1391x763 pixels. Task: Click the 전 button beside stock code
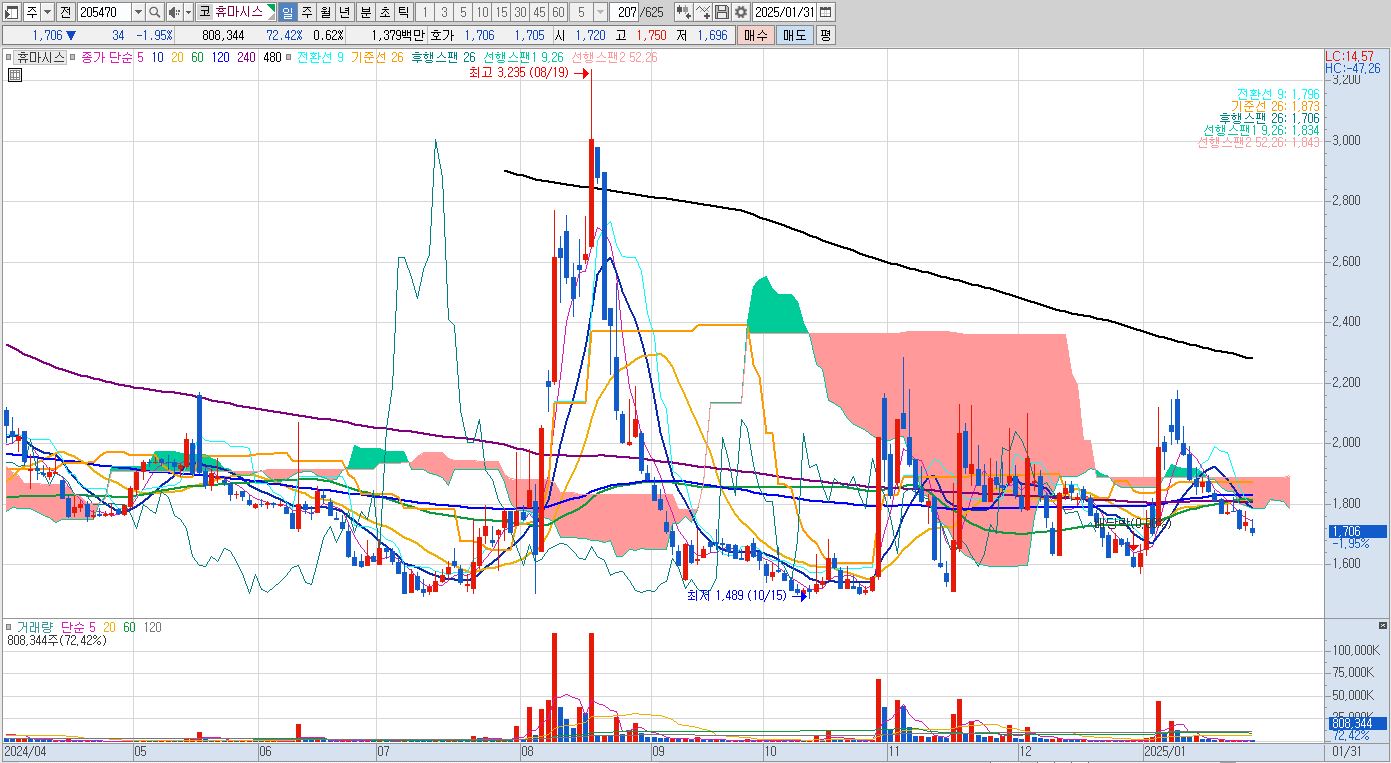click(66, 12)
